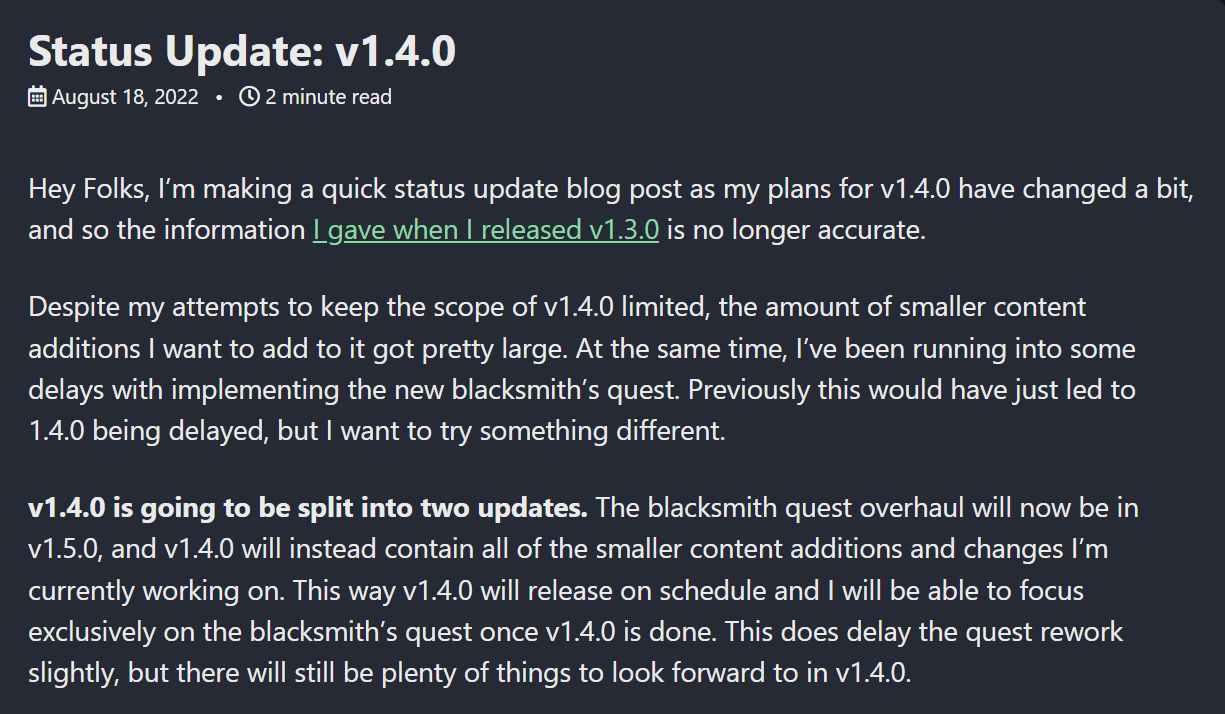The width and height of the screenshot is (1225, 714).
Task: Click the 'August 18, 2022' date text
Action: pyautogui.click(x=125, y=97)
